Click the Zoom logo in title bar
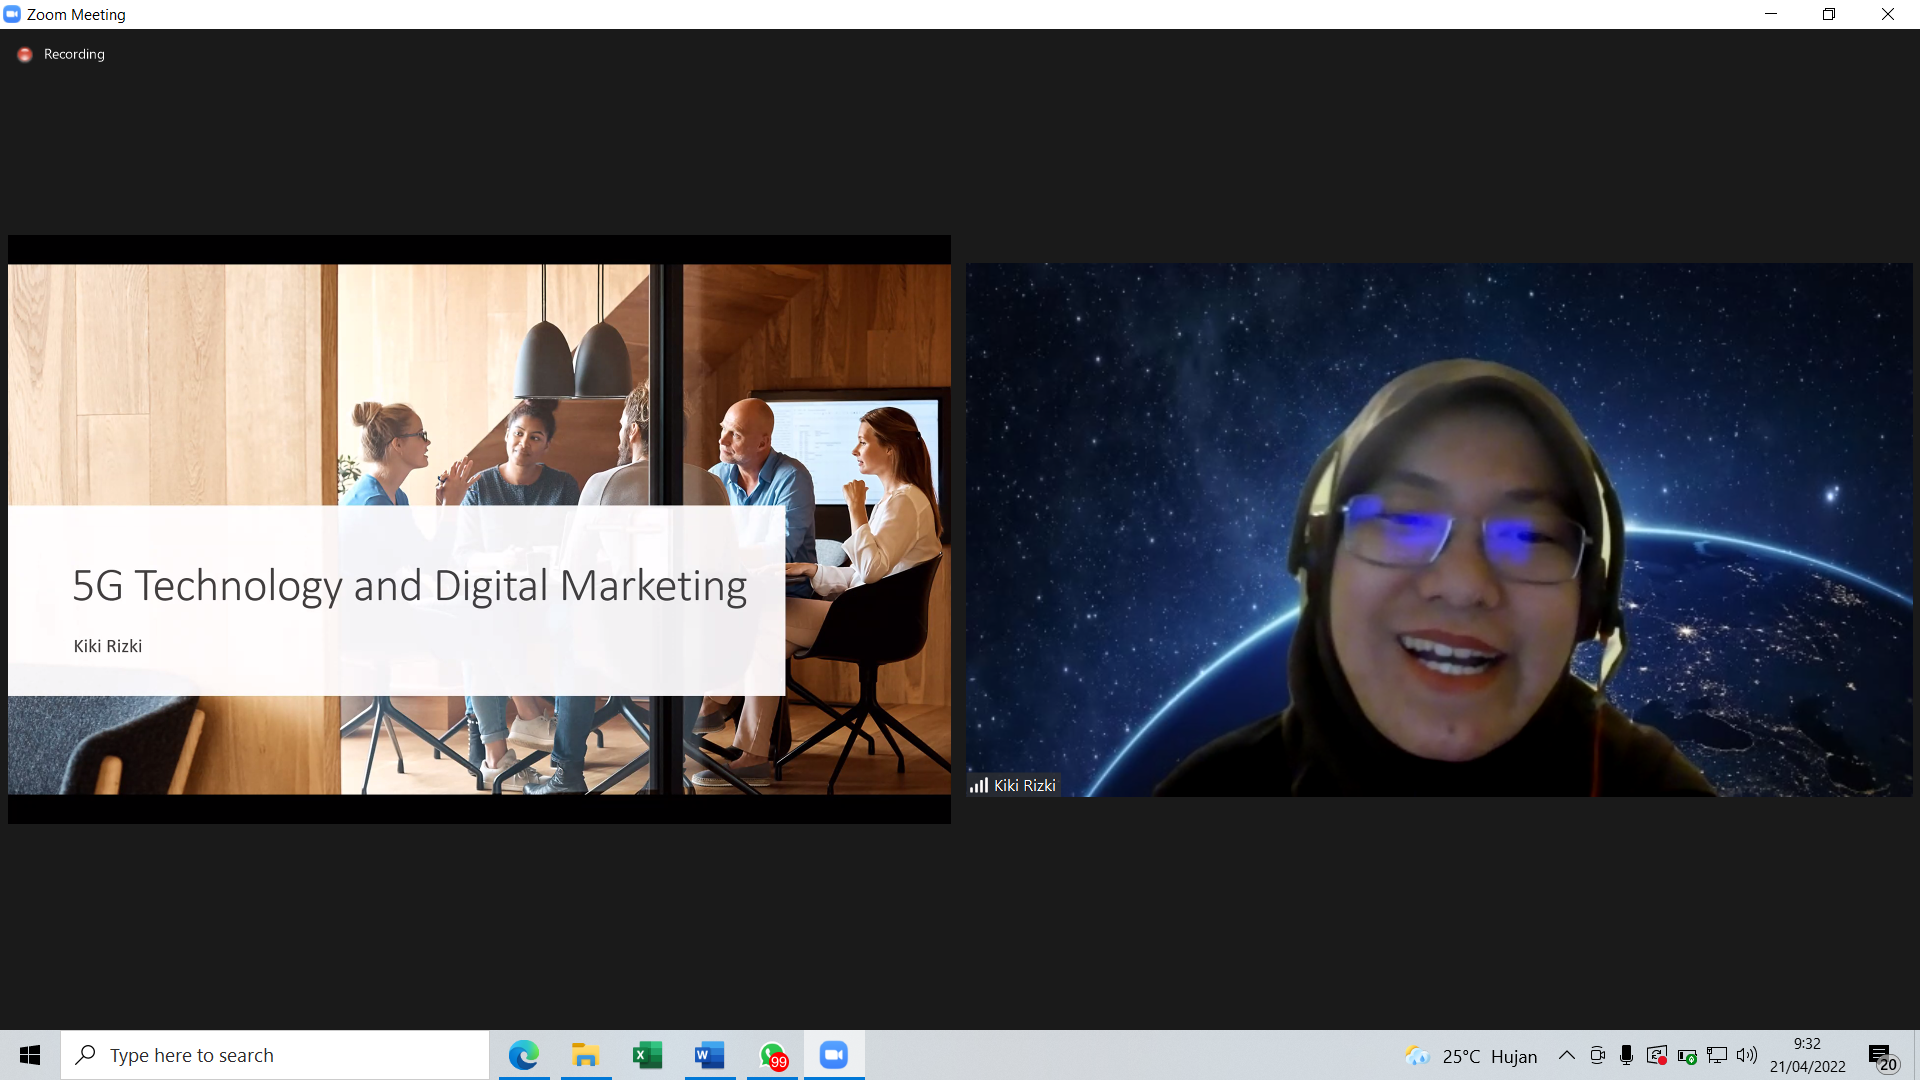 coord(12,14)
